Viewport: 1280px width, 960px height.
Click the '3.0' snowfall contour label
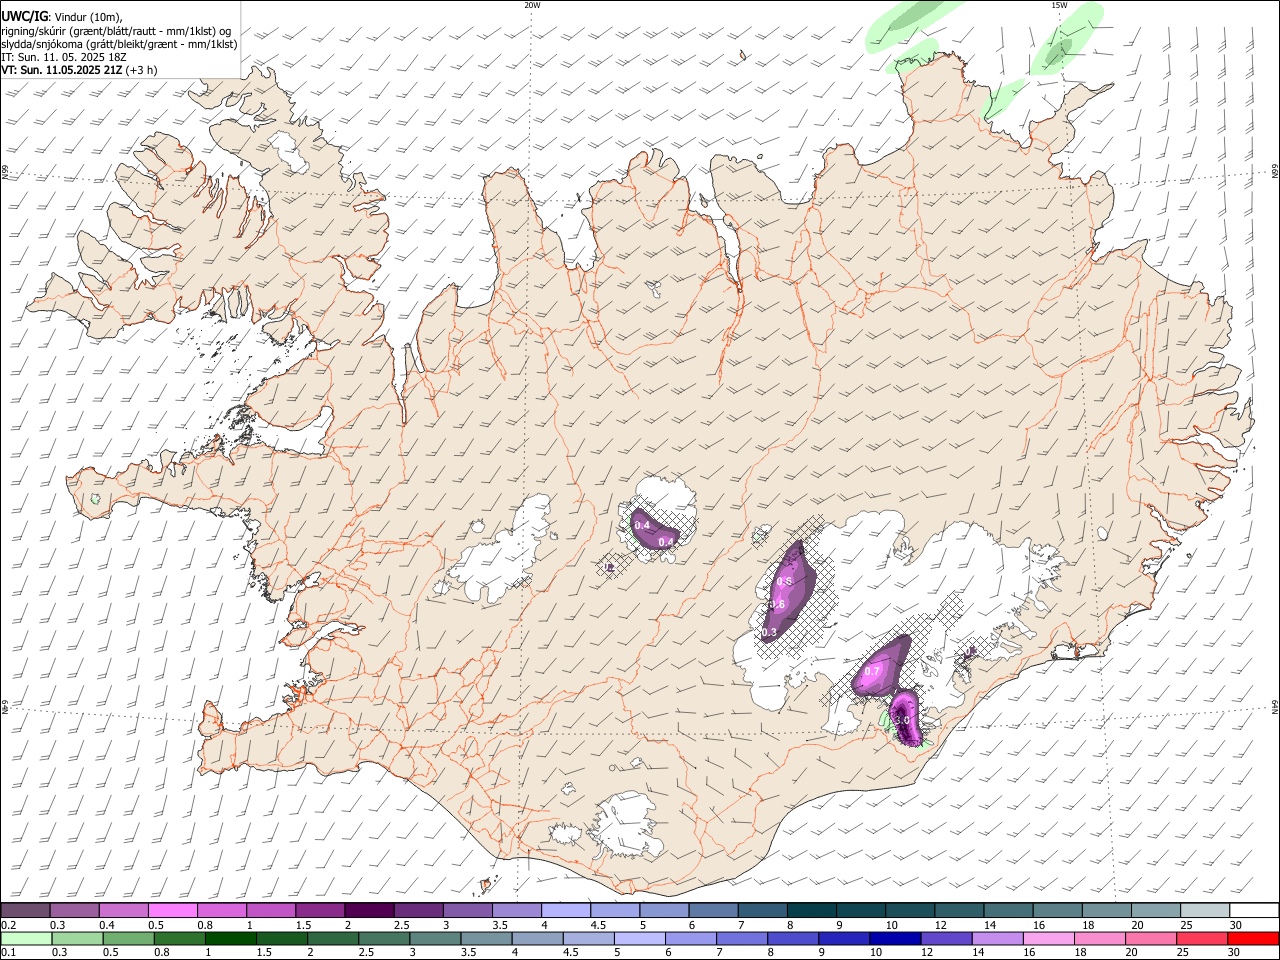point(902,720)
